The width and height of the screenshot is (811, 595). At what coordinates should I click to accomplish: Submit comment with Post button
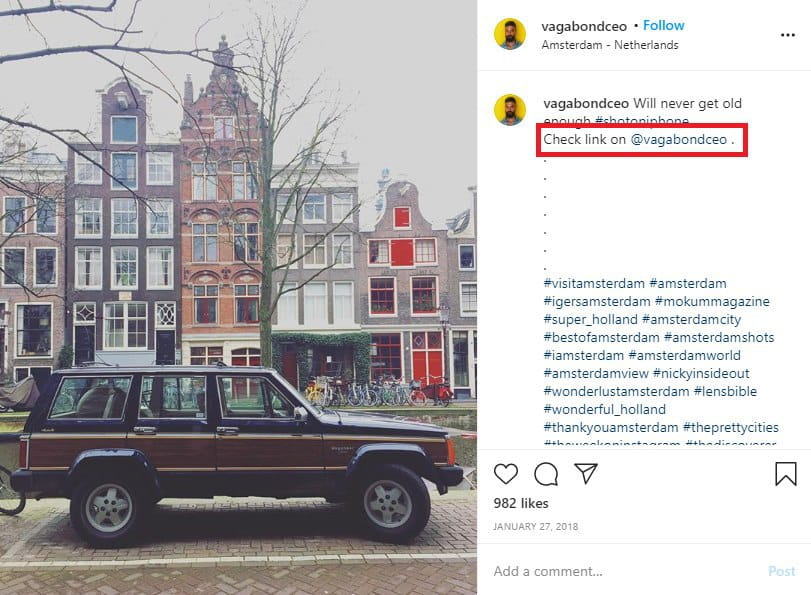coord(782,571)
